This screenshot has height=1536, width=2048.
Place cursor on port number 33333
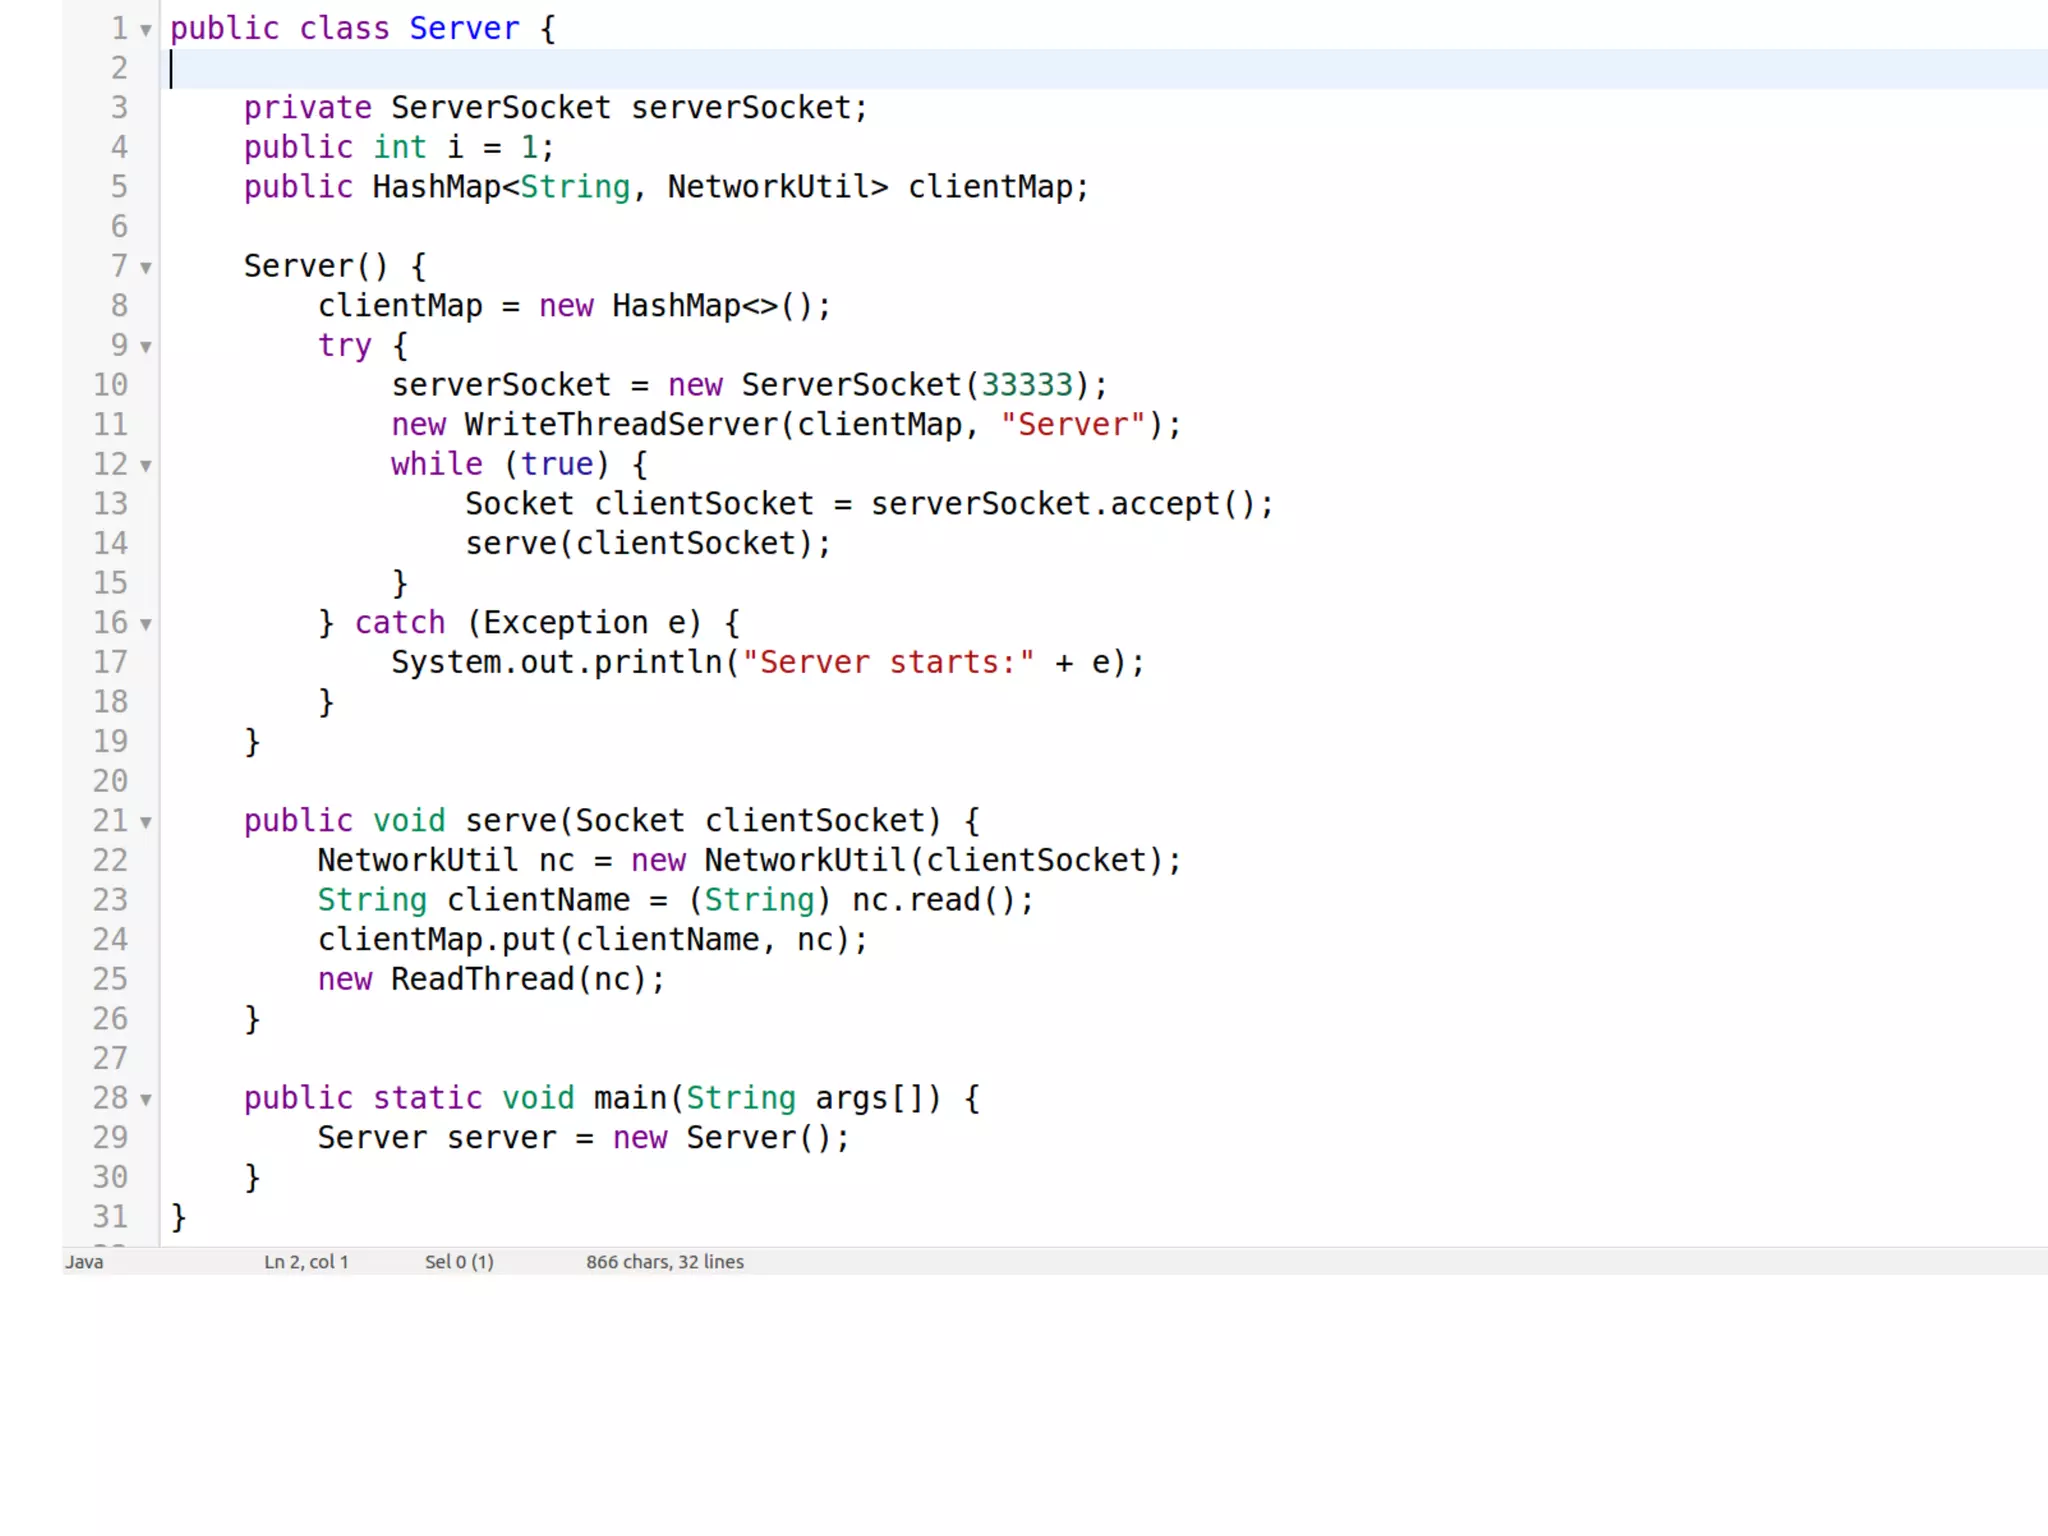coord(1026,385)
